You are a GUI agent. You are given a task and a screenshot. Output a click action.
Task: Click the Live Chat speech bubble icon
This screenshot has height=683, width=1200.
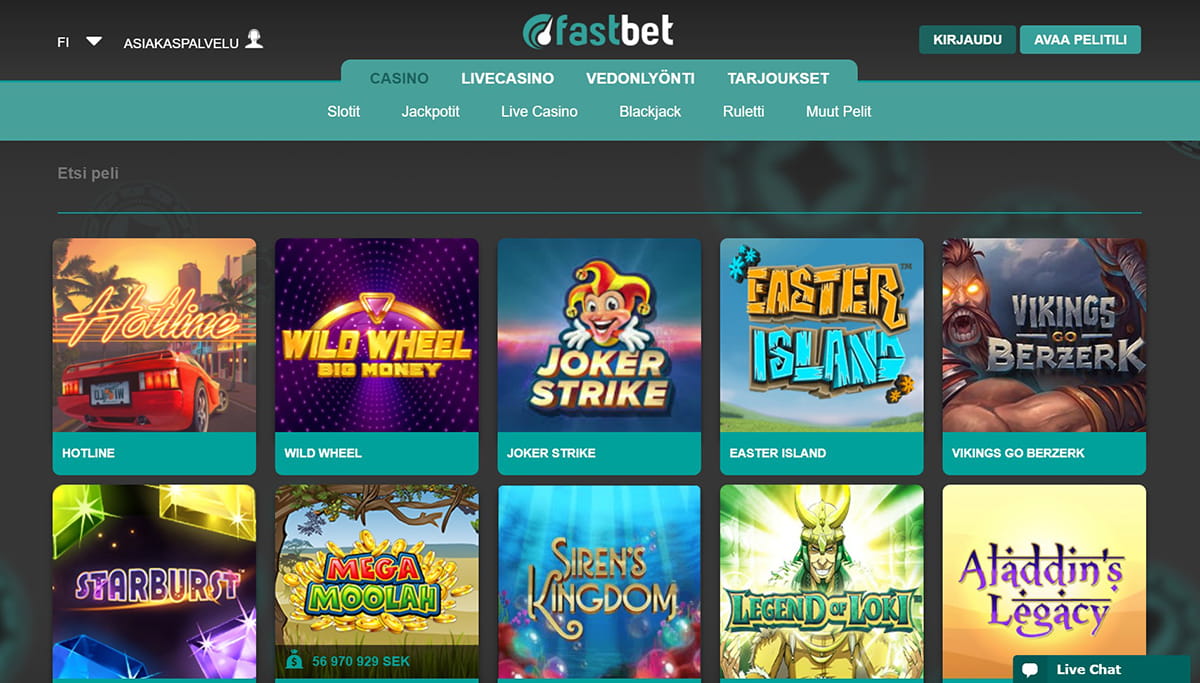pos(1030,670)
